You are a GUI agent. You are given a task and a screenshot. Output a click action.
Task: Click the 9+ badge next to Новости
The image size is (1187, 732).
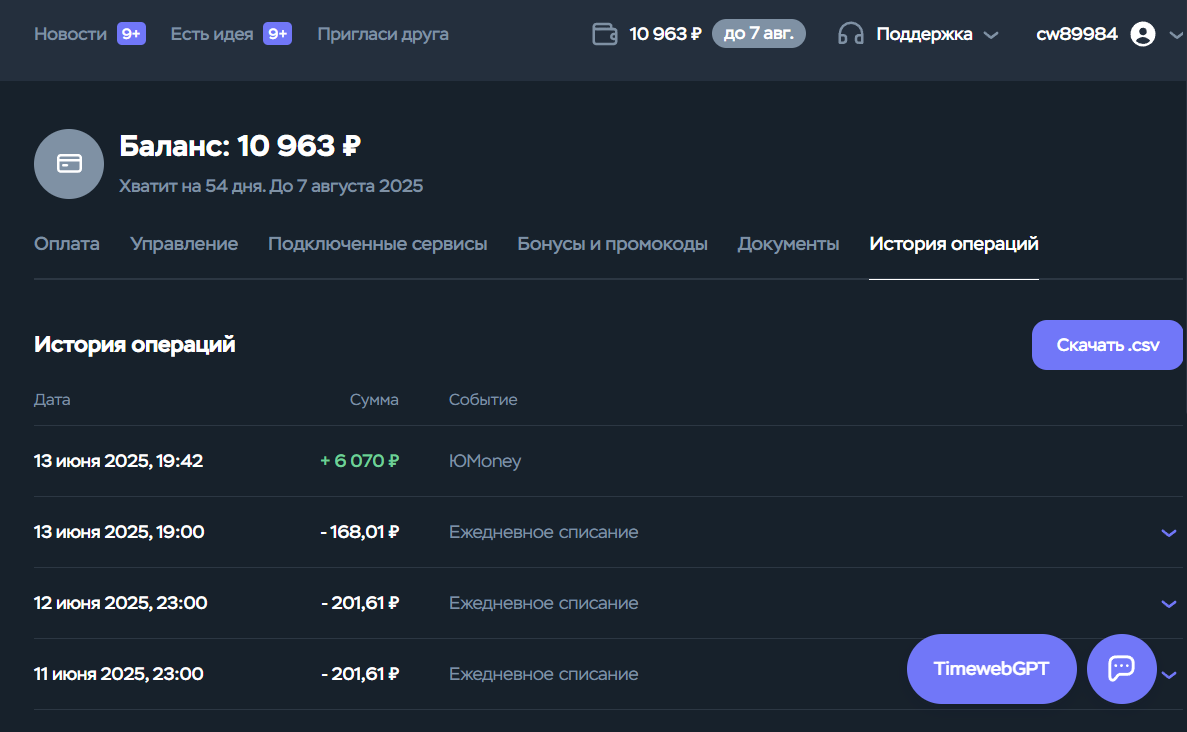(x=131, y=34)
